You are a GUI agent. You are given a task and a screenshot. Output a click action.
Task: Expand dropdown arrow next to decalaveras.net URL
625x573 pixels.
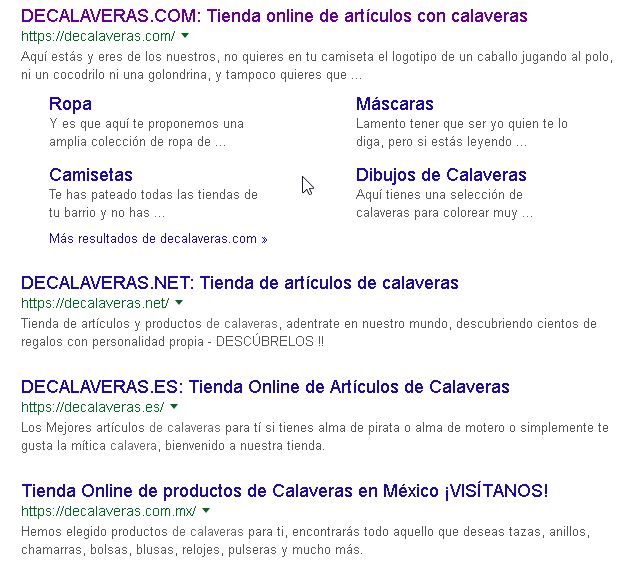click(x=179, y=303)
